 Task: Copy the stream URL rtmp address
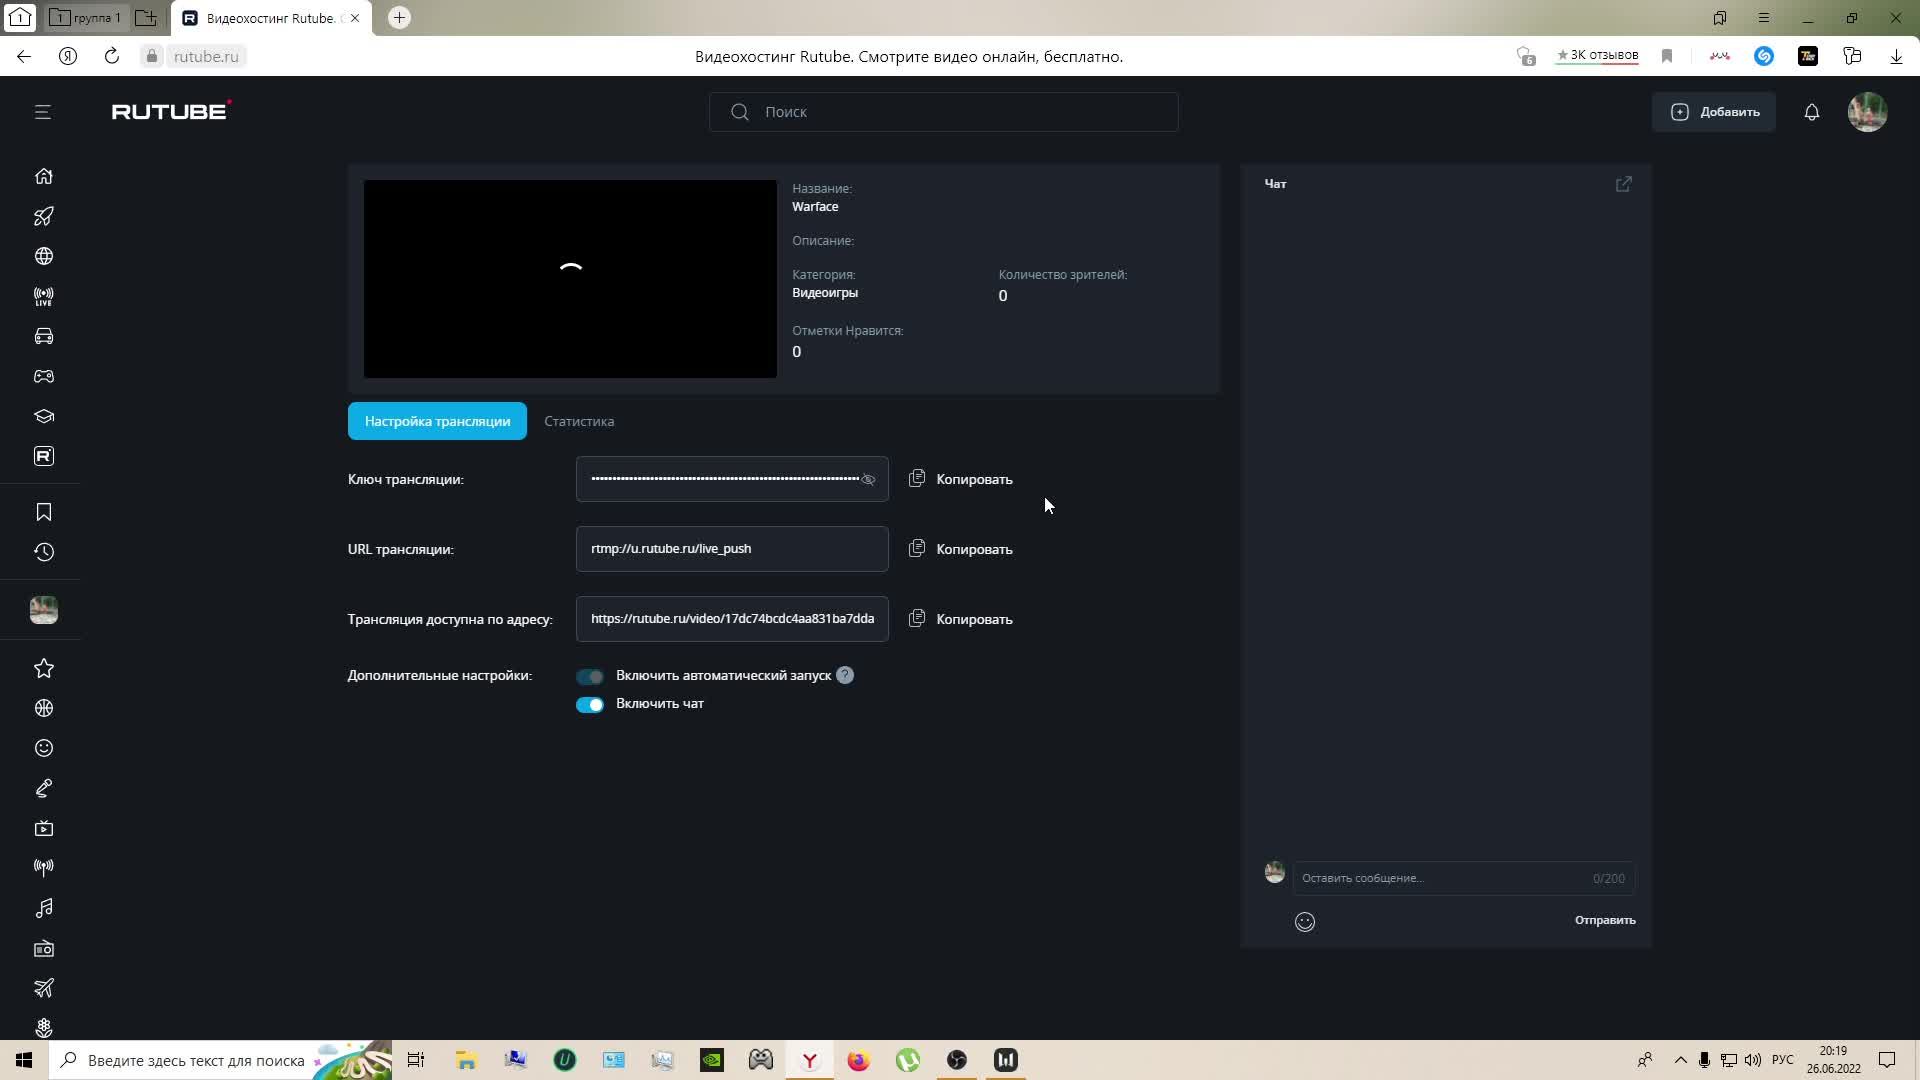pos(960,549)
